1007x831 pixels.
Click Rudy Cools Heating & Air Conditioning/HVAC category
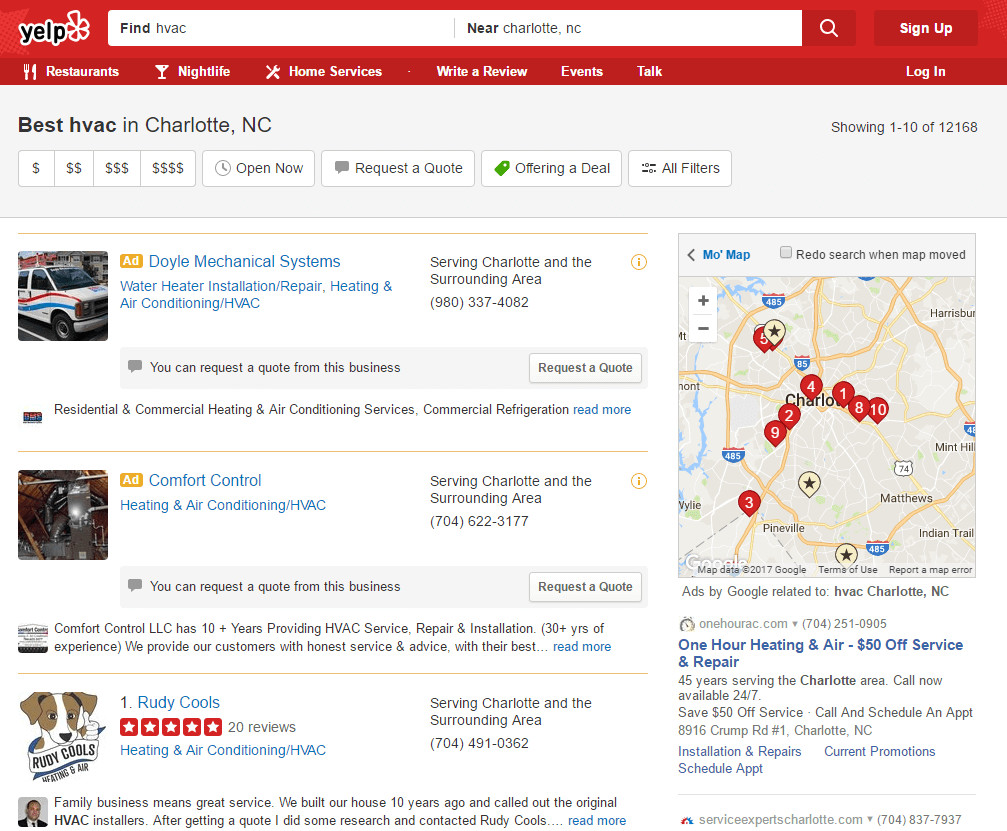coord(223,750)
